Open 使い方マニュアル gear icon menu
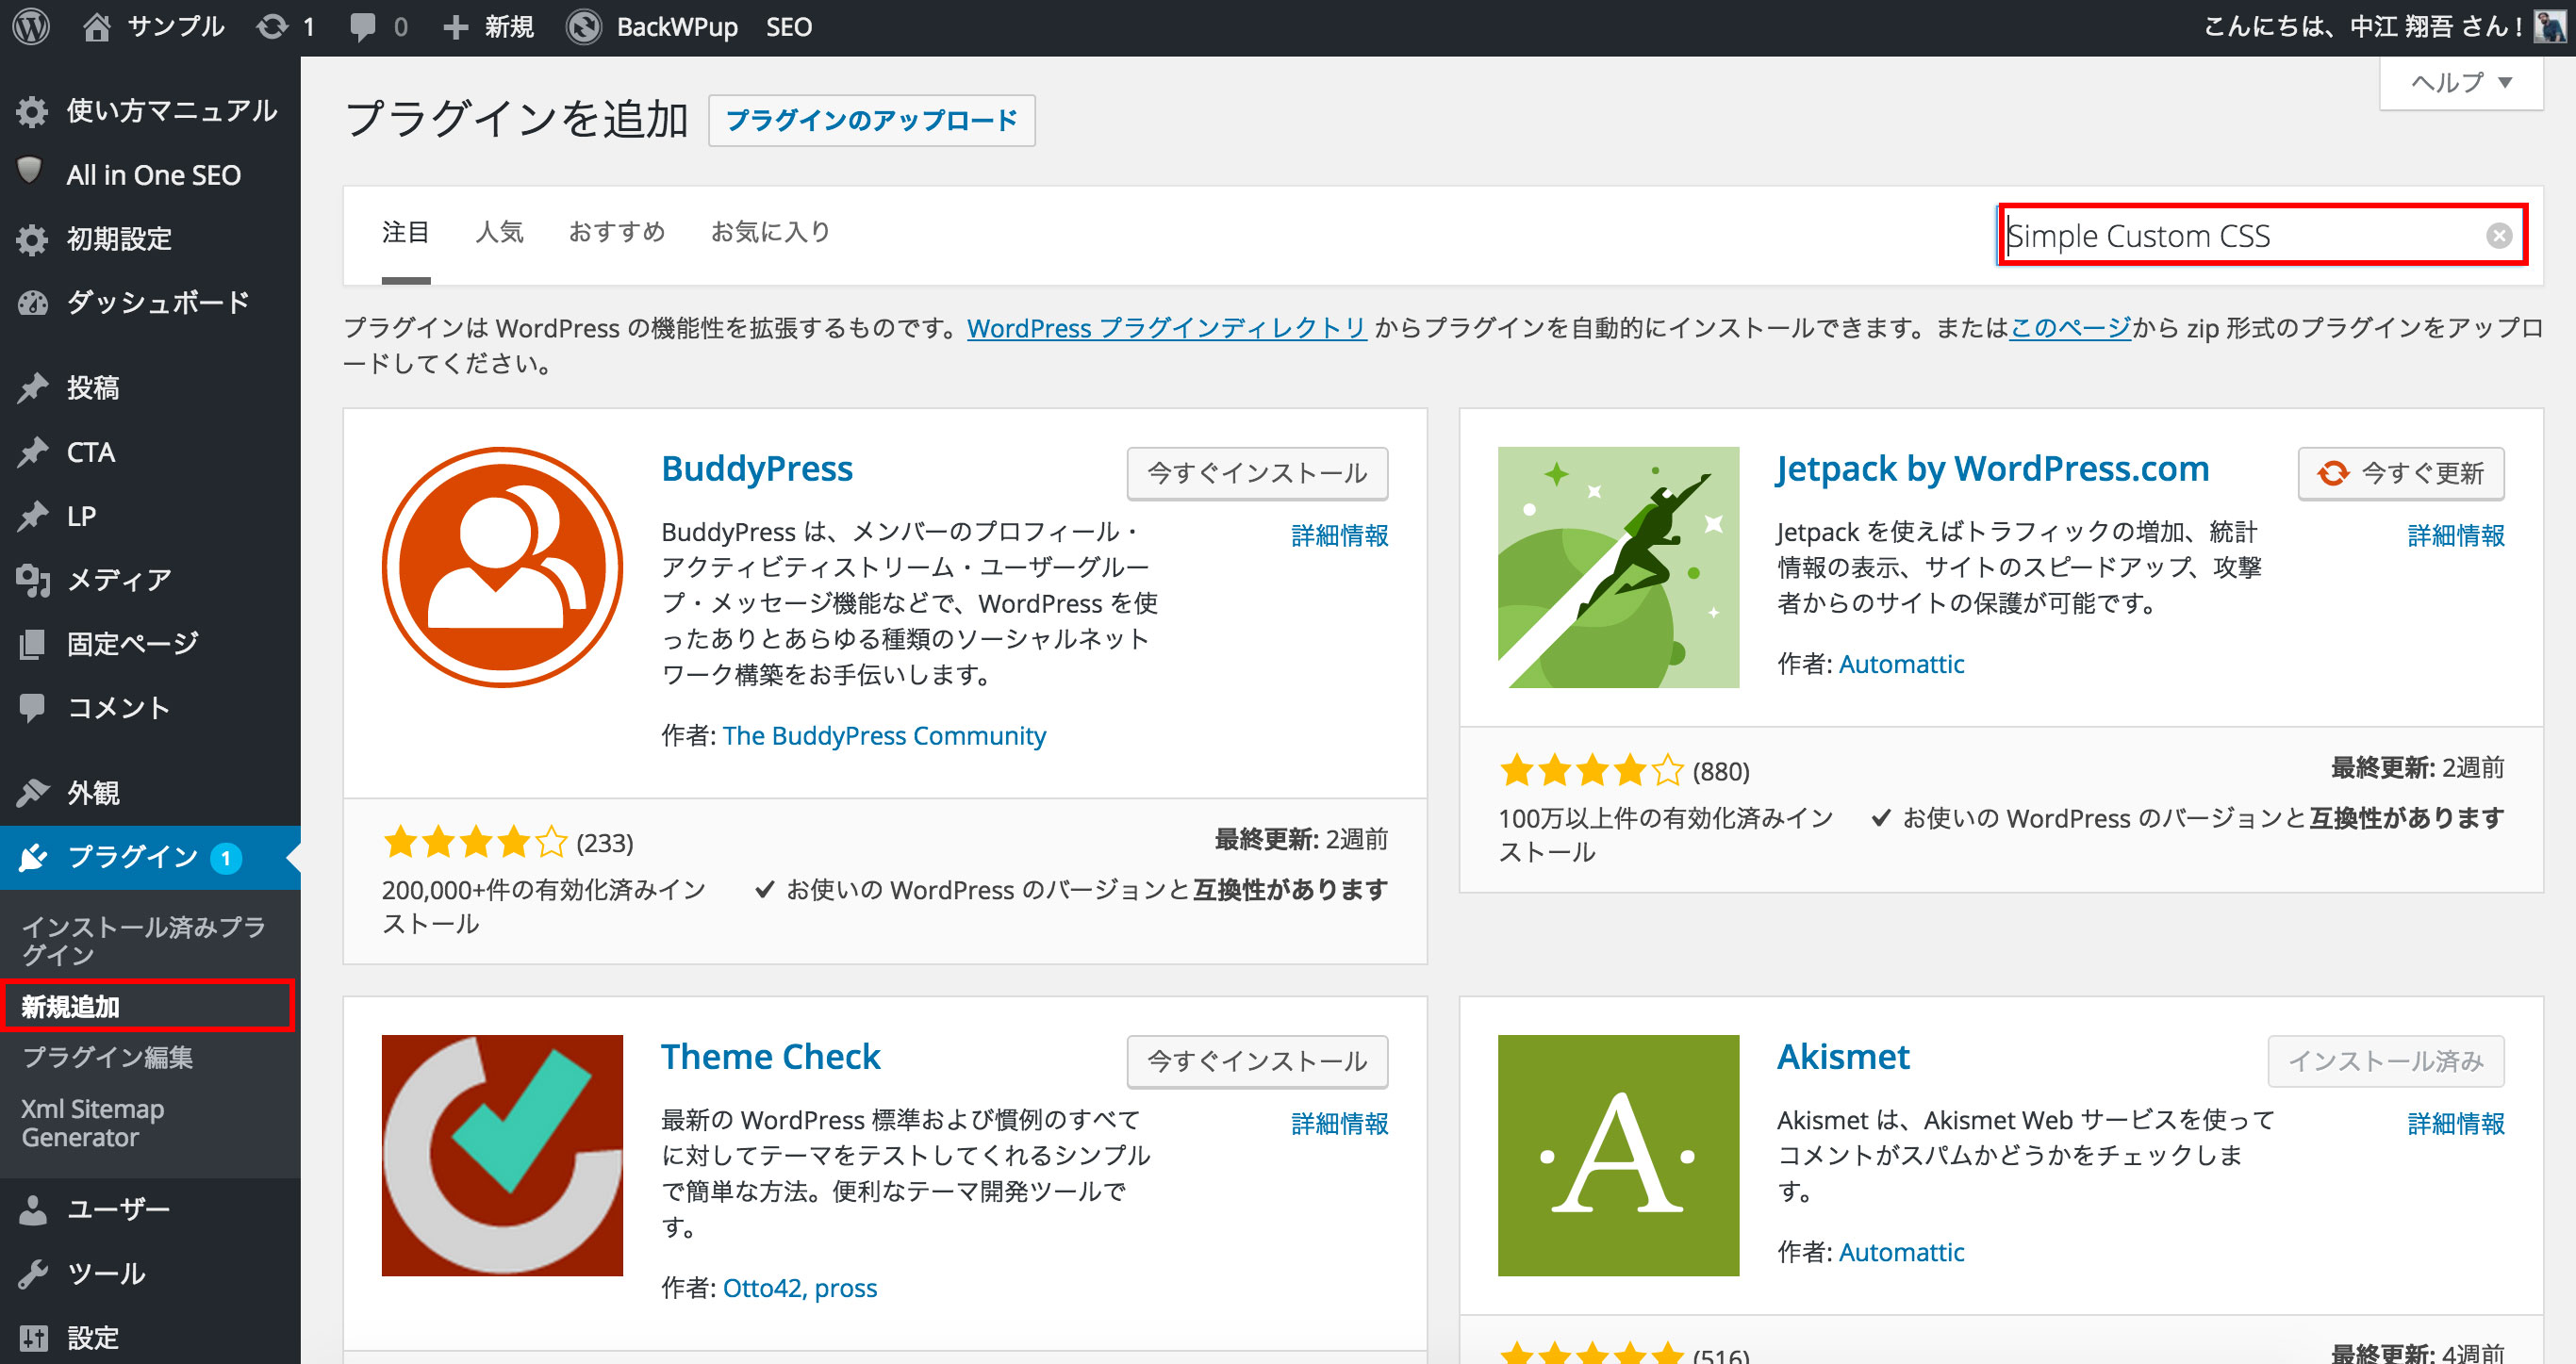Image resolution: width=2576 pixels, height=1364 pixels. (32, 111)
